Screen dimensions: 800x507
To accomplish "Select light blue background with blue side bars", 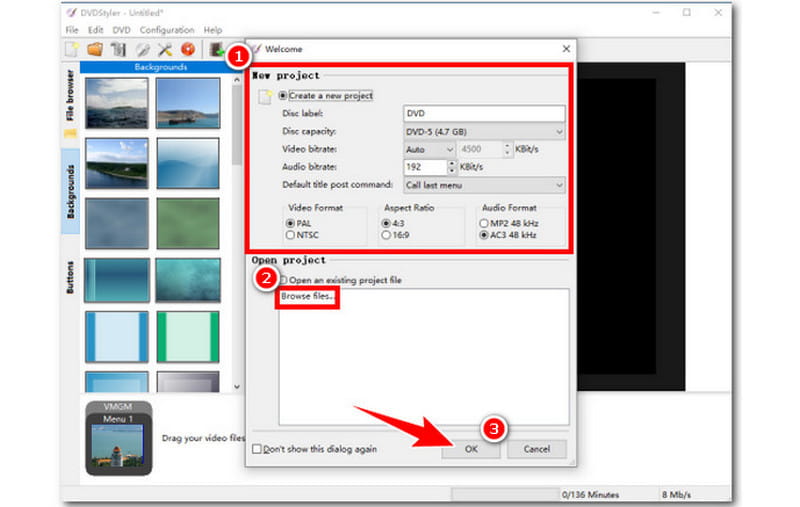I will (117, 337).
